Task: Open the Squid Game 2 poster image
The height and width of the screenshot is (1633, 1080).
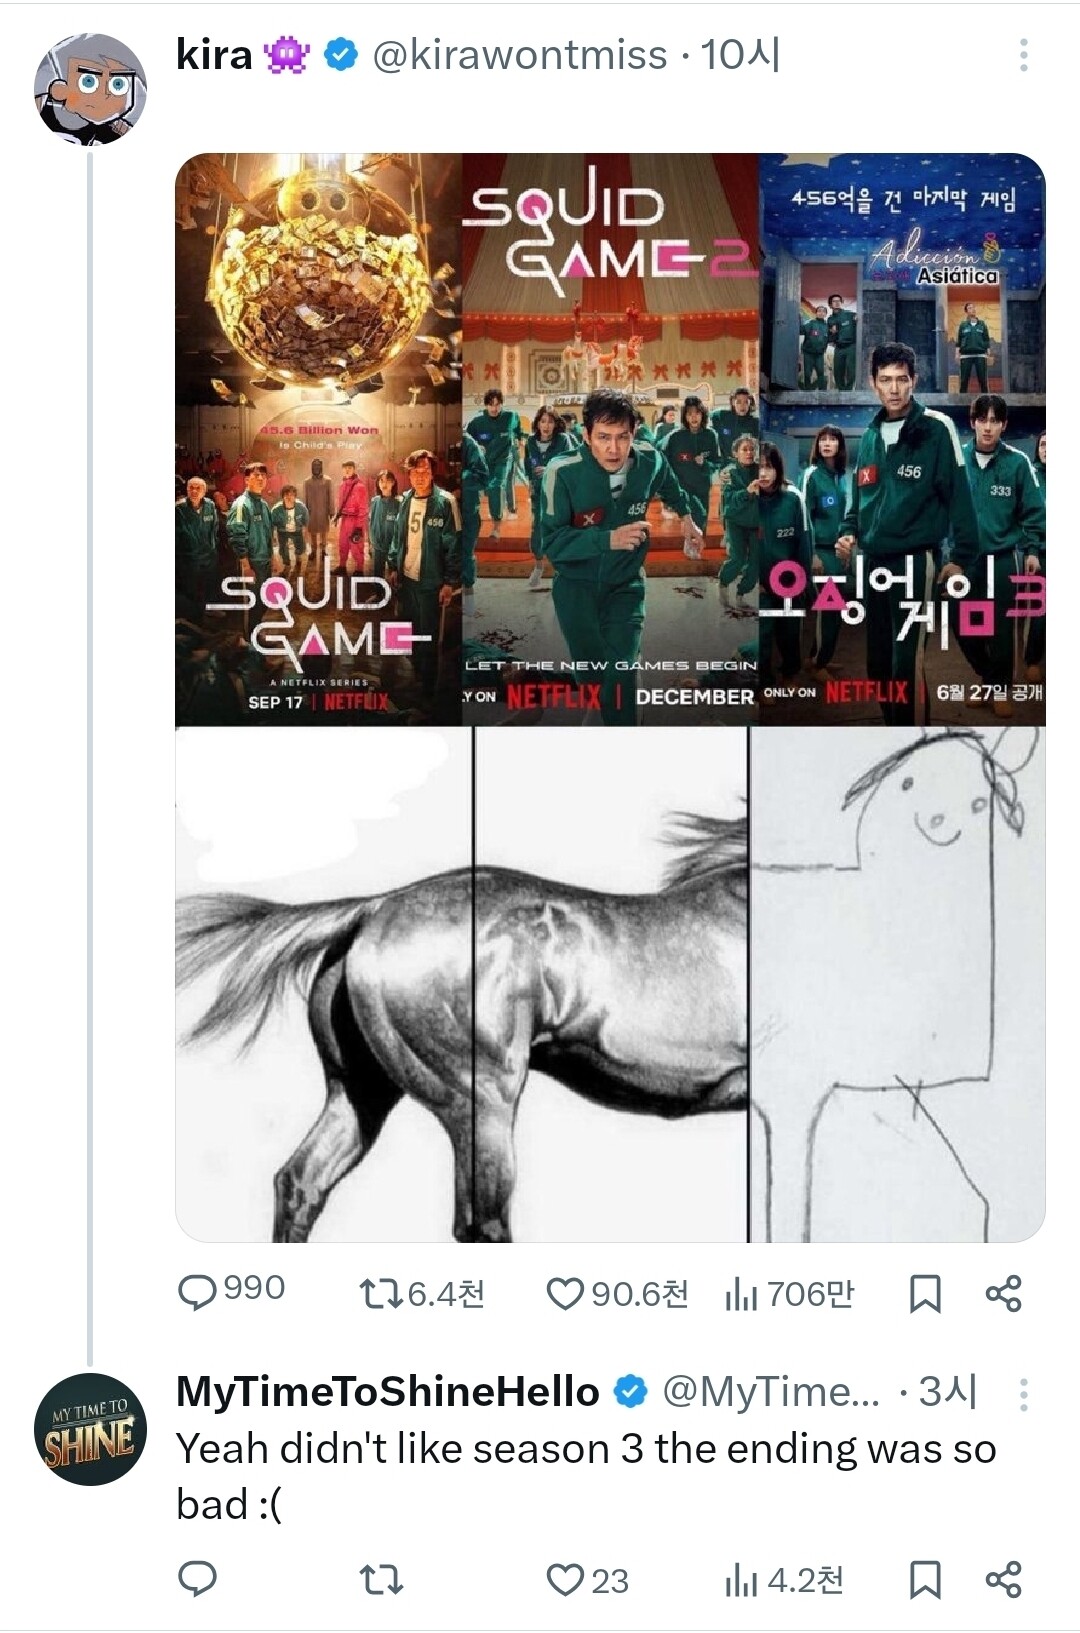Action: 610,440
